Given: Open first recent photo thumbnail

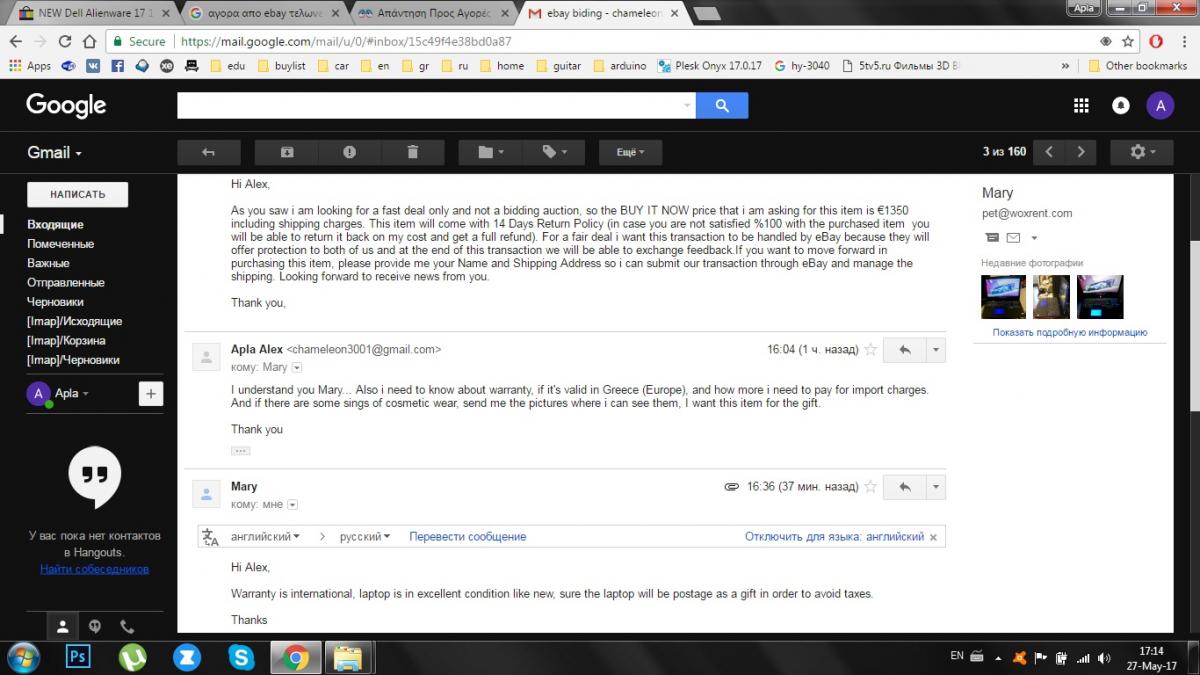Looking at the screenshot, I should [x=1003, y=297].
